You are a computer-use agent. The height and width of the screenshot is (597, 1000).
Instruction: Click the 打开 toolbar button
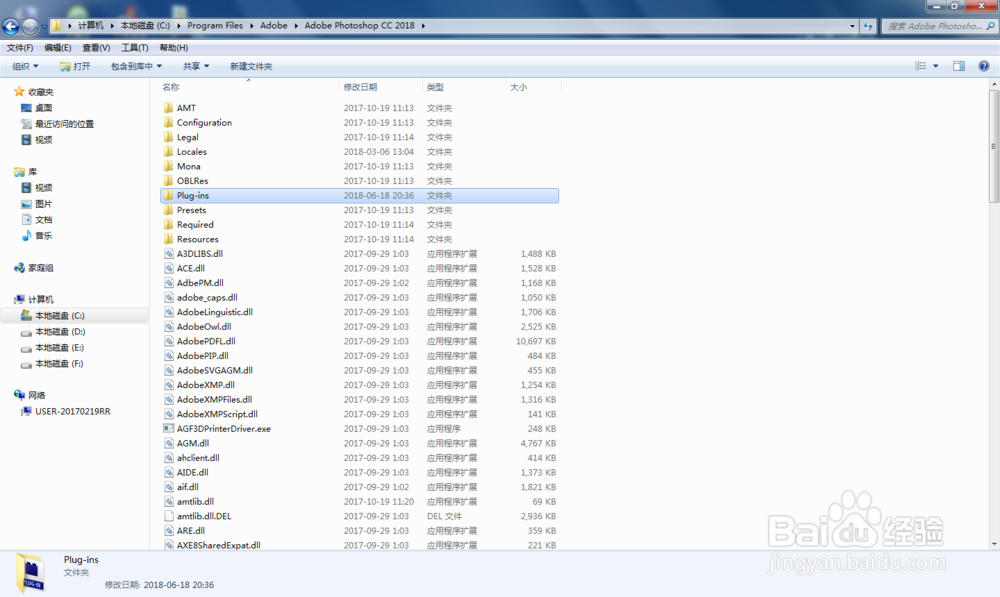click(x=75, y=66)
